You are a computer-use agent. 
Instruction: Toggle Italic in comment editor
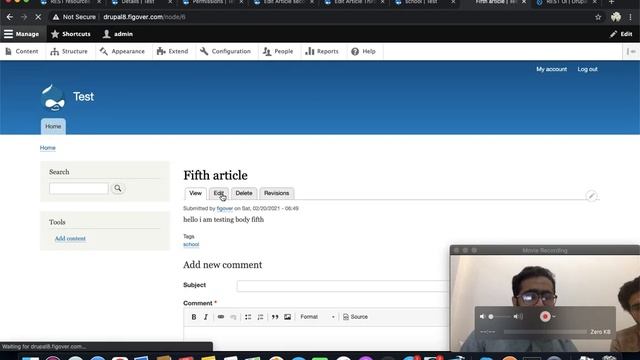coord(206,317)
